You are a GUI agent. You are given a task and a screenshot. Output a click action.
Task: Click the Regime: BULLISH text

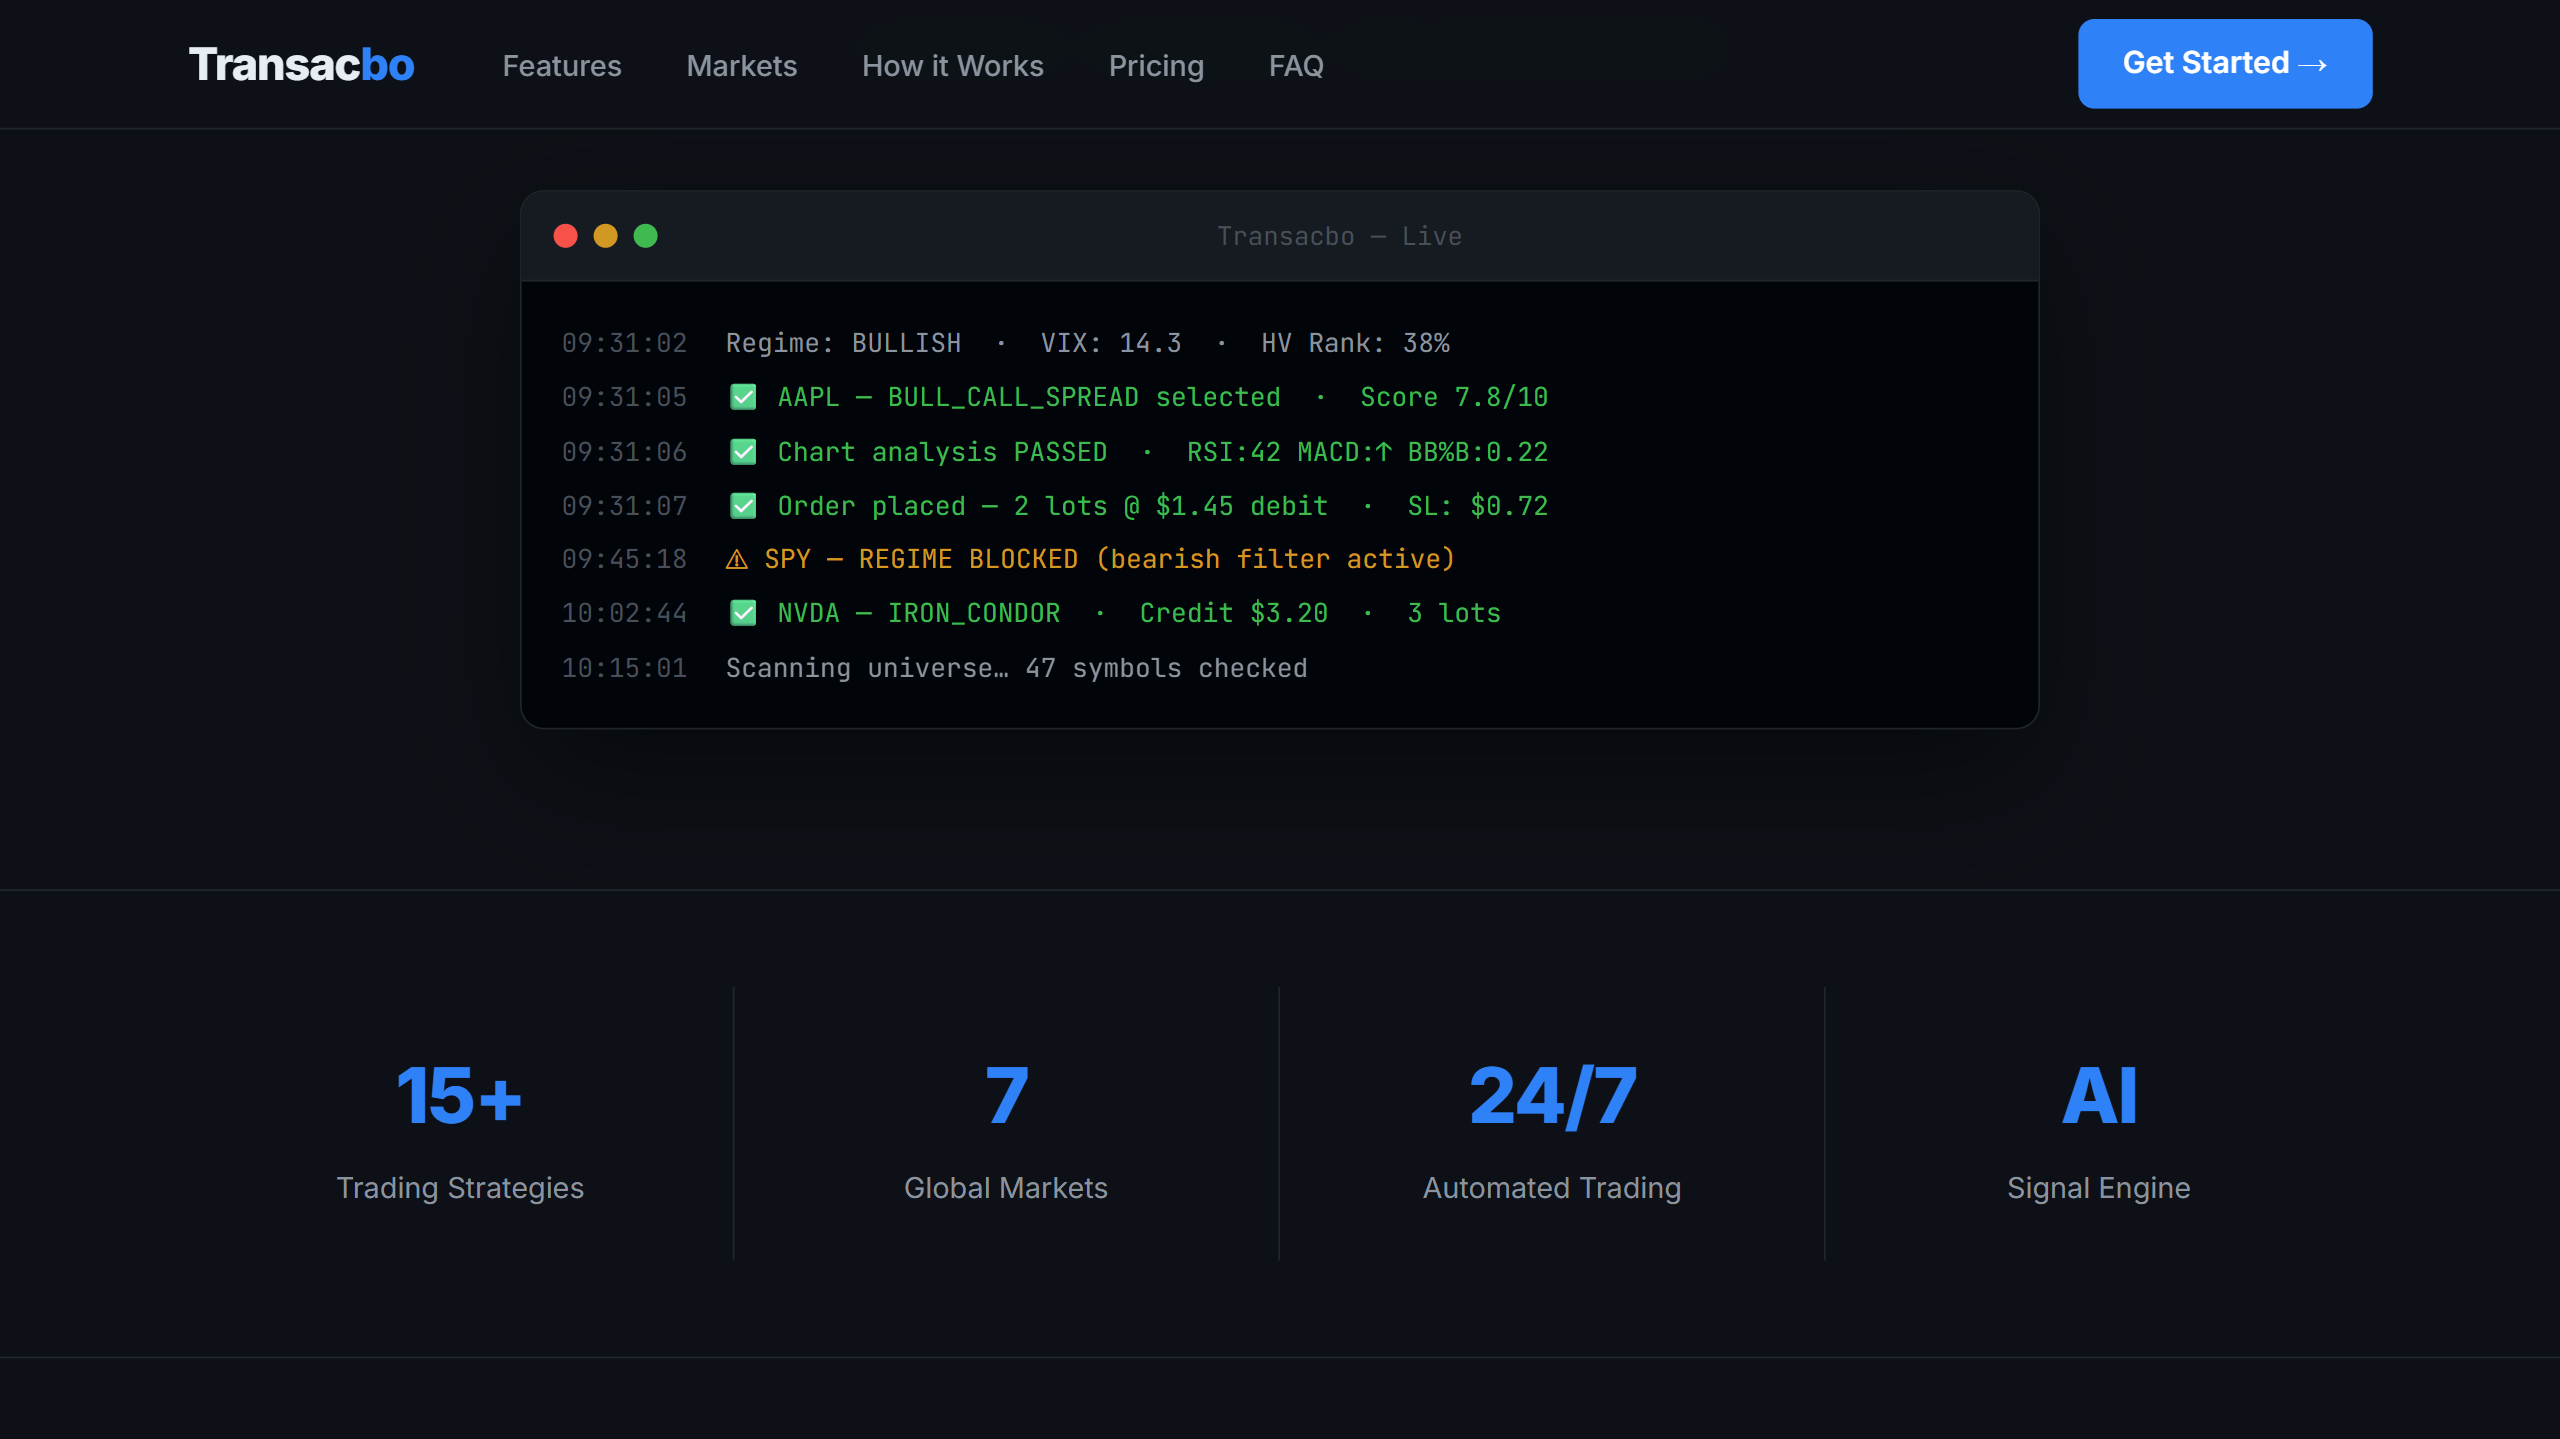(x=843, y=343)
